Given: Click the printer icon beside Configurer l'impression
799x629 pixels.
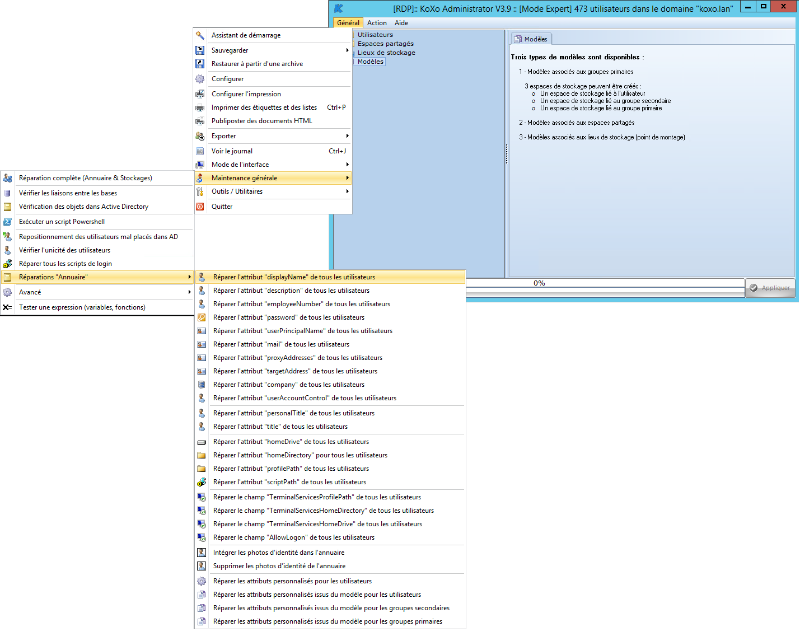Looking at the screenshot, I should (x=200, y=94).
